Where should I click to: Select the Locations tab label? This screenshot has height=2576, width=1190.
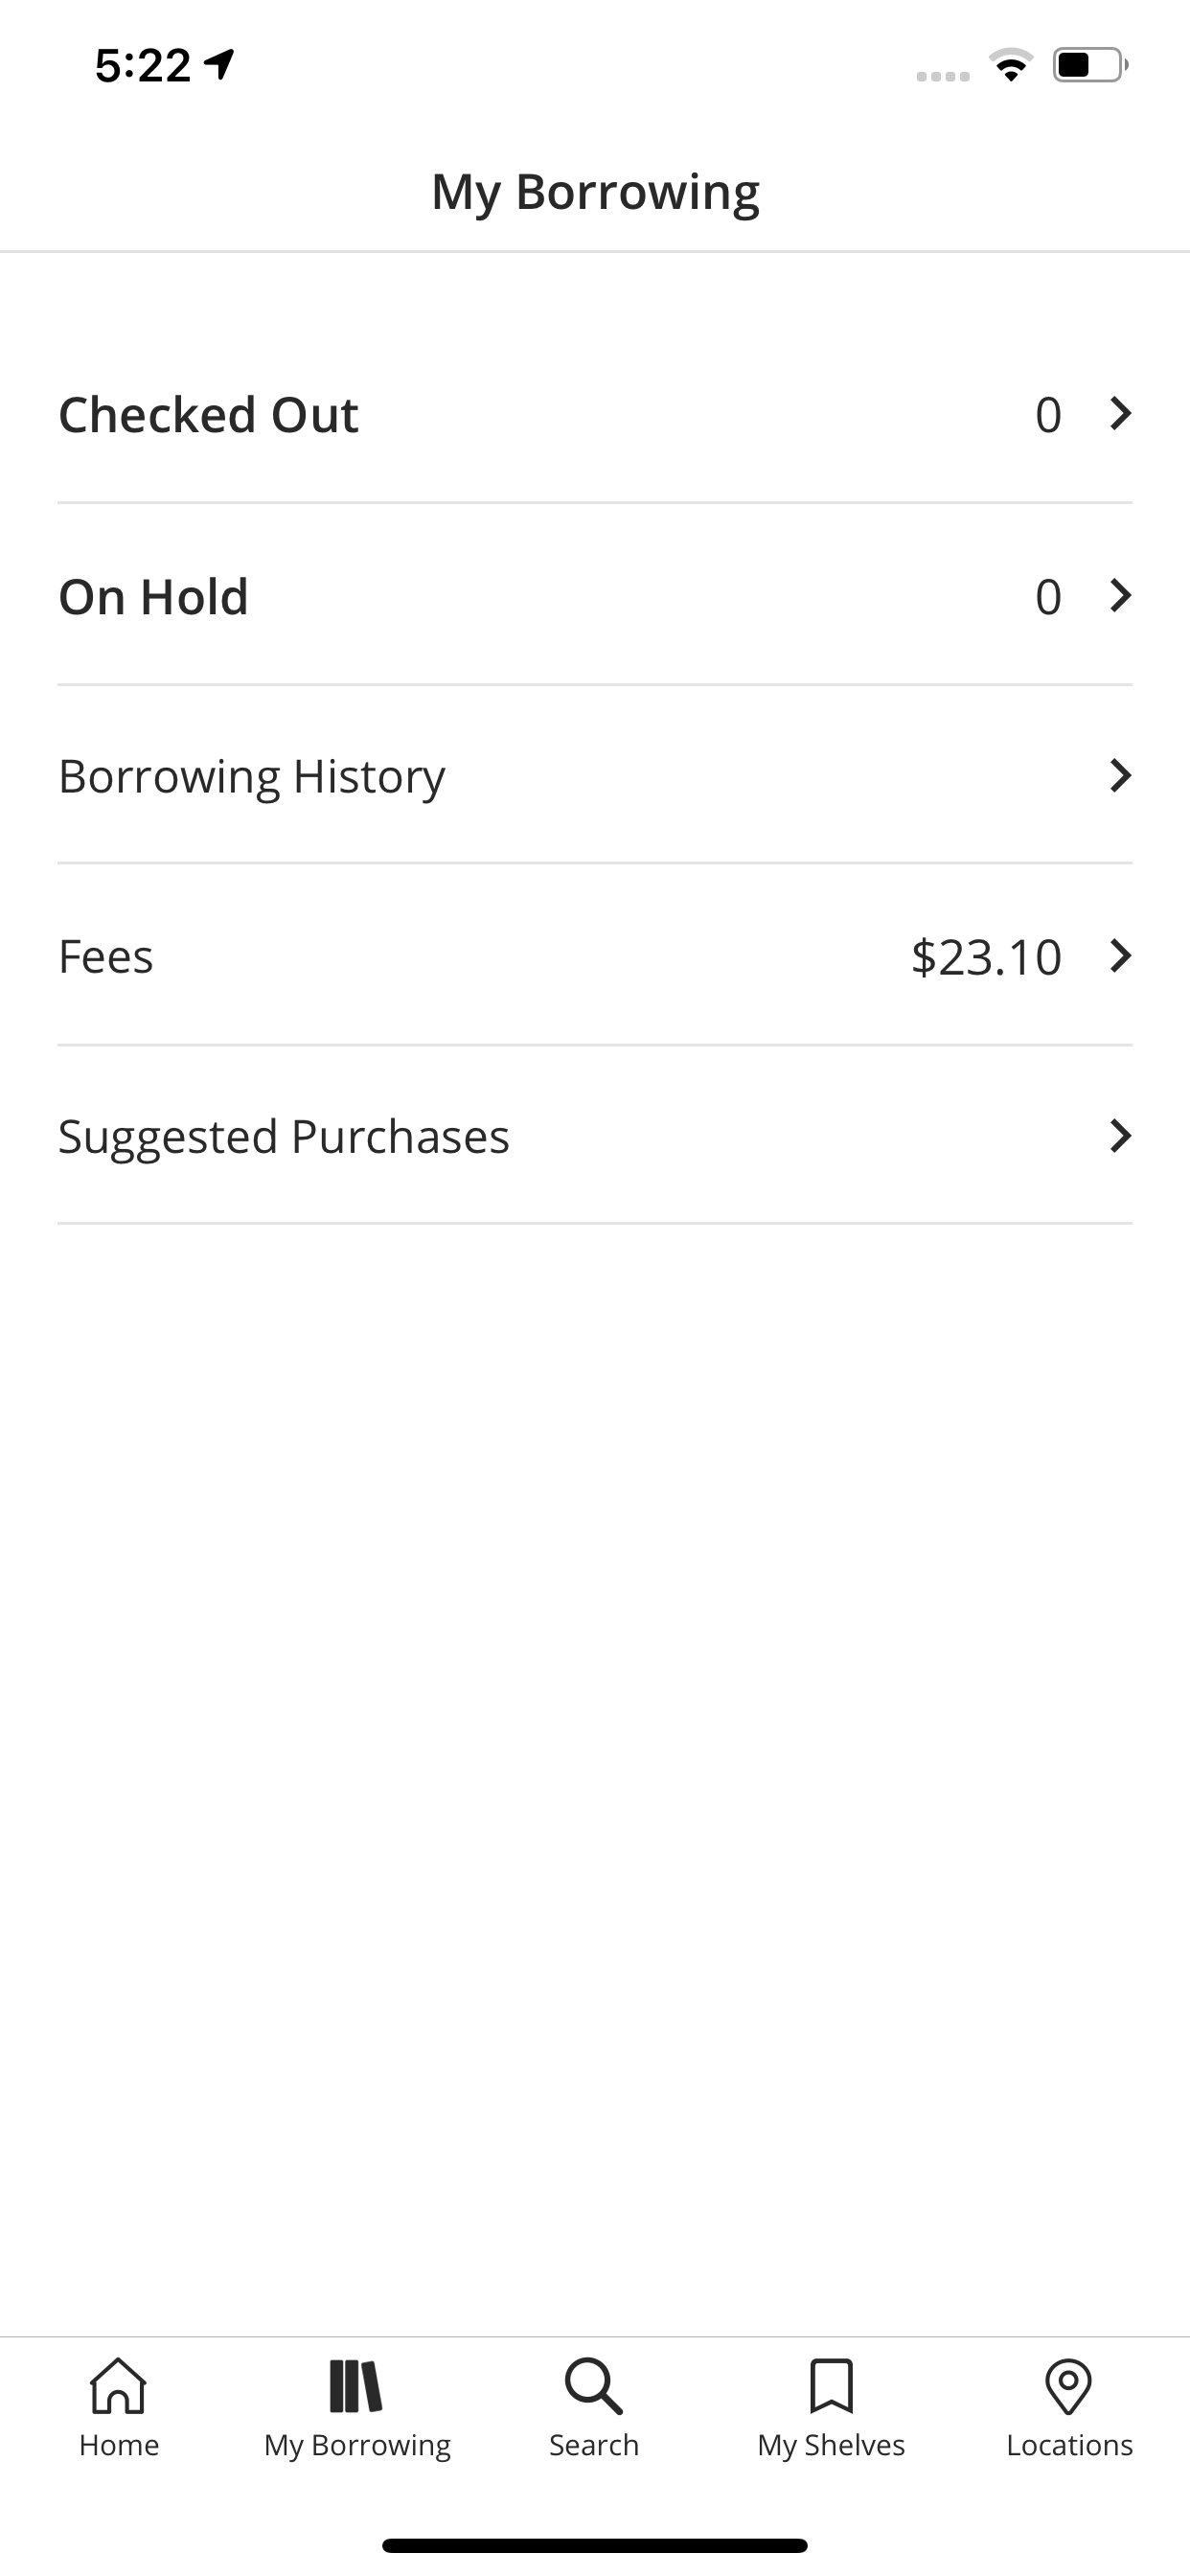click(x=1069, y=2445)
